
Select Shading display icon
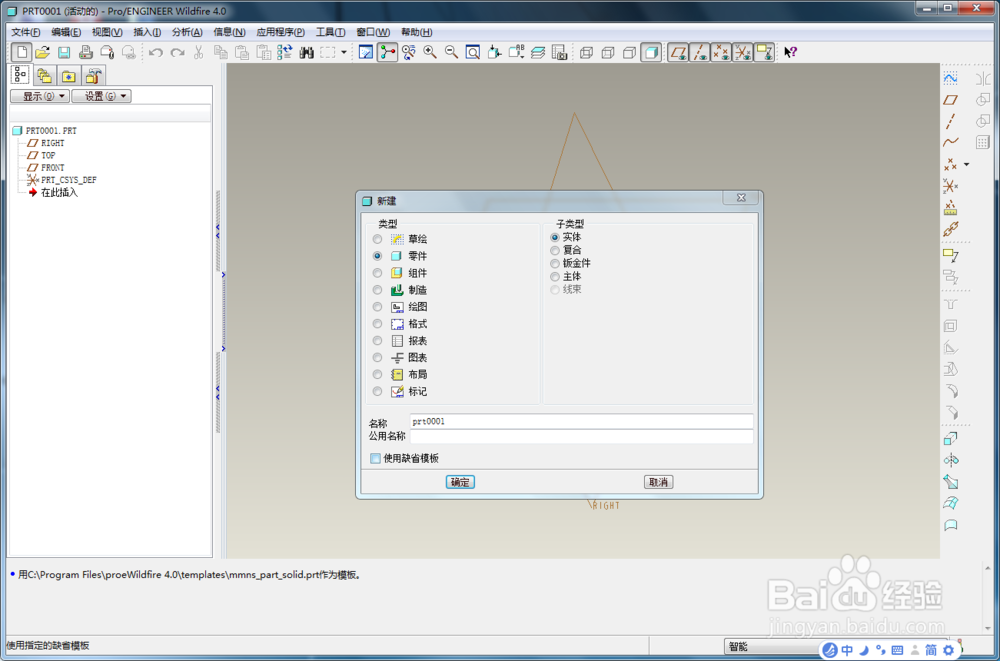tap(651, 52)
